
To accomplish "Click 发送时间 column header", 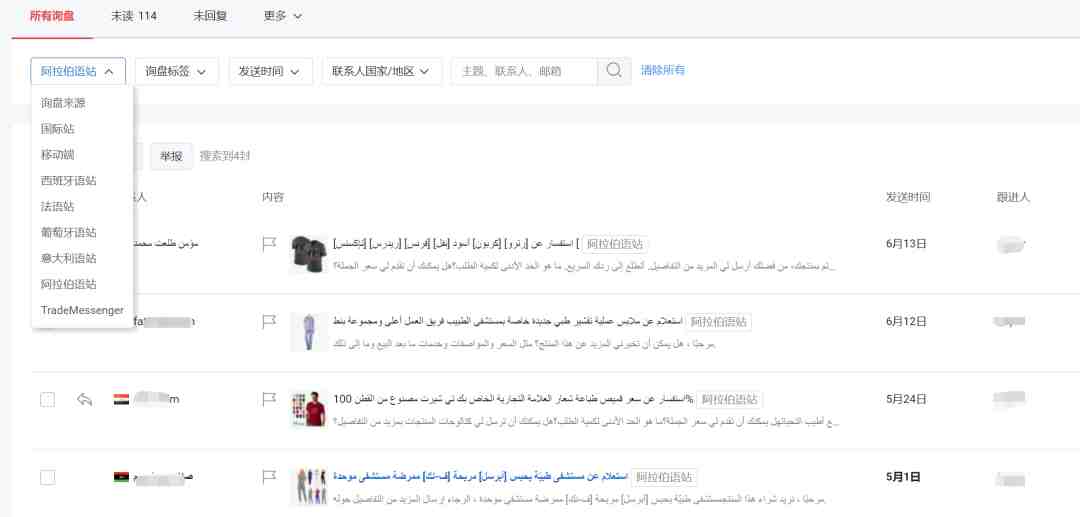I will click(908, 198).
